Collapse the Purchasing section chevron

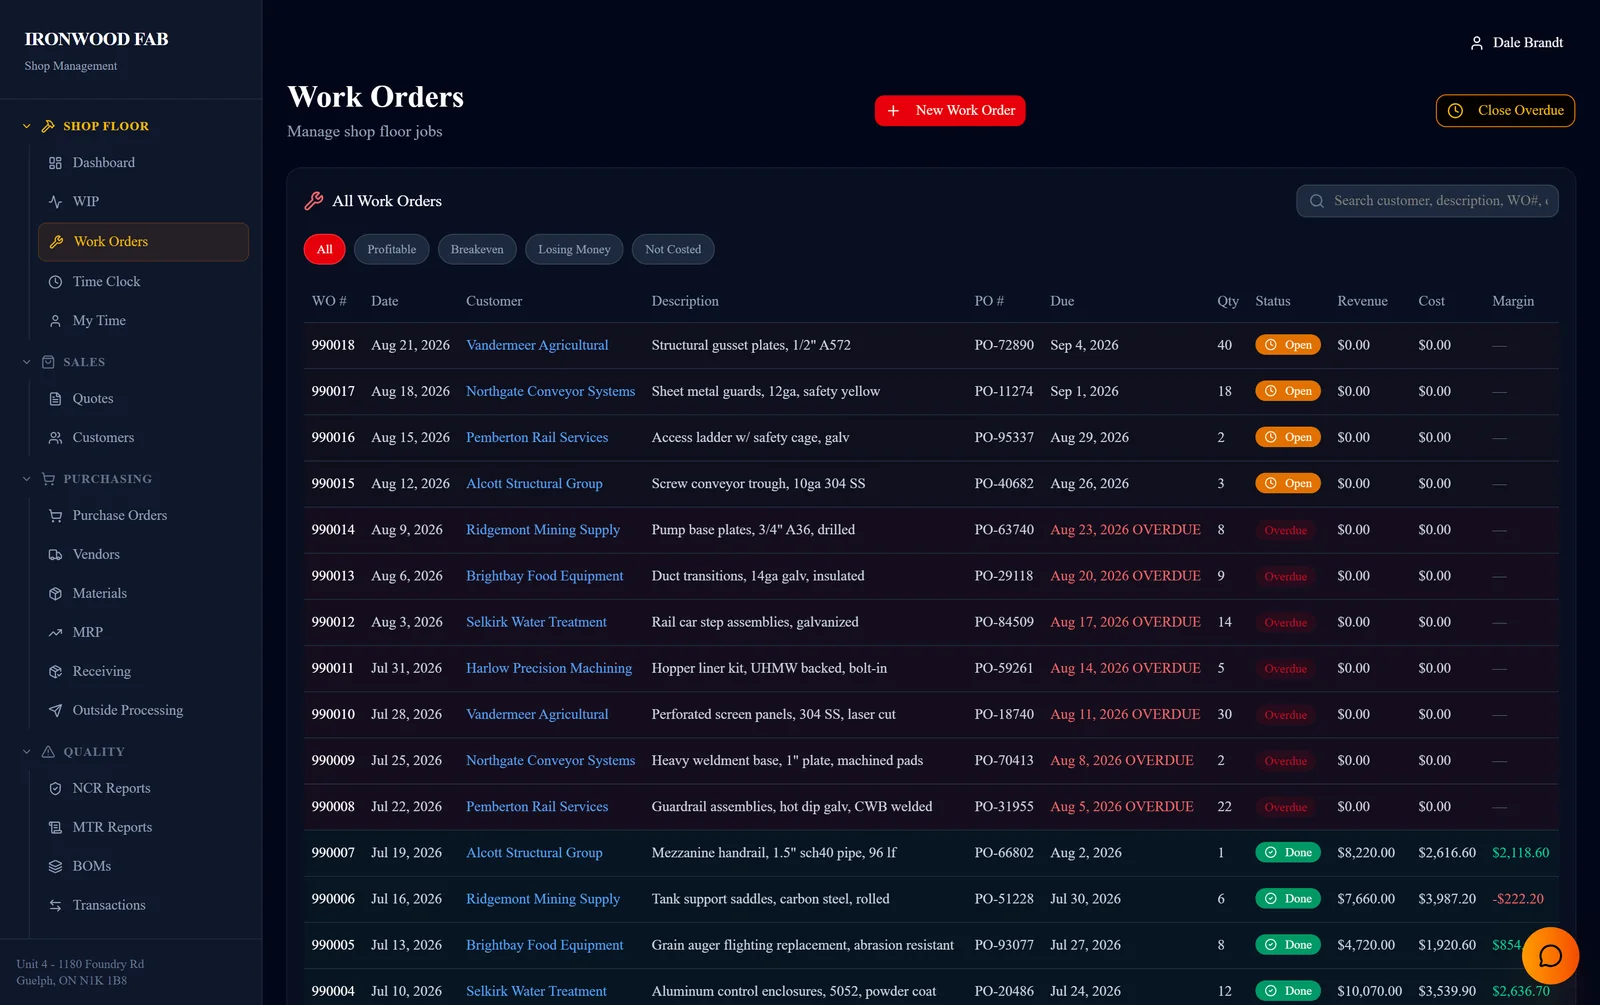(x=27, y=480)
